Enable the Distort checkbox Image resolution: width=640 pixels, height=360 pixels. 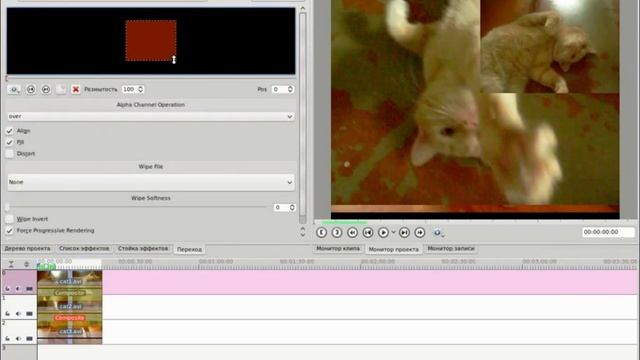pos(9,154)
